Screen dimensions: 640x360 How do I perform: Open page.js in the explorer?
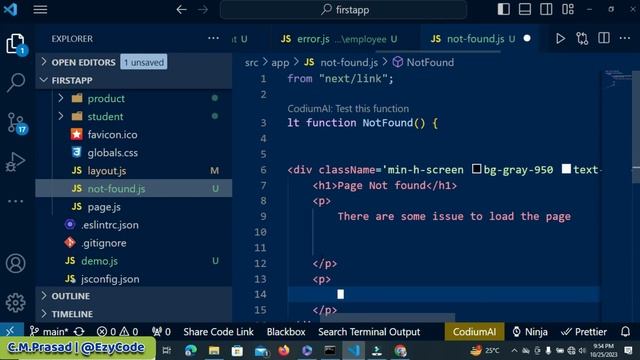point(134,207)
